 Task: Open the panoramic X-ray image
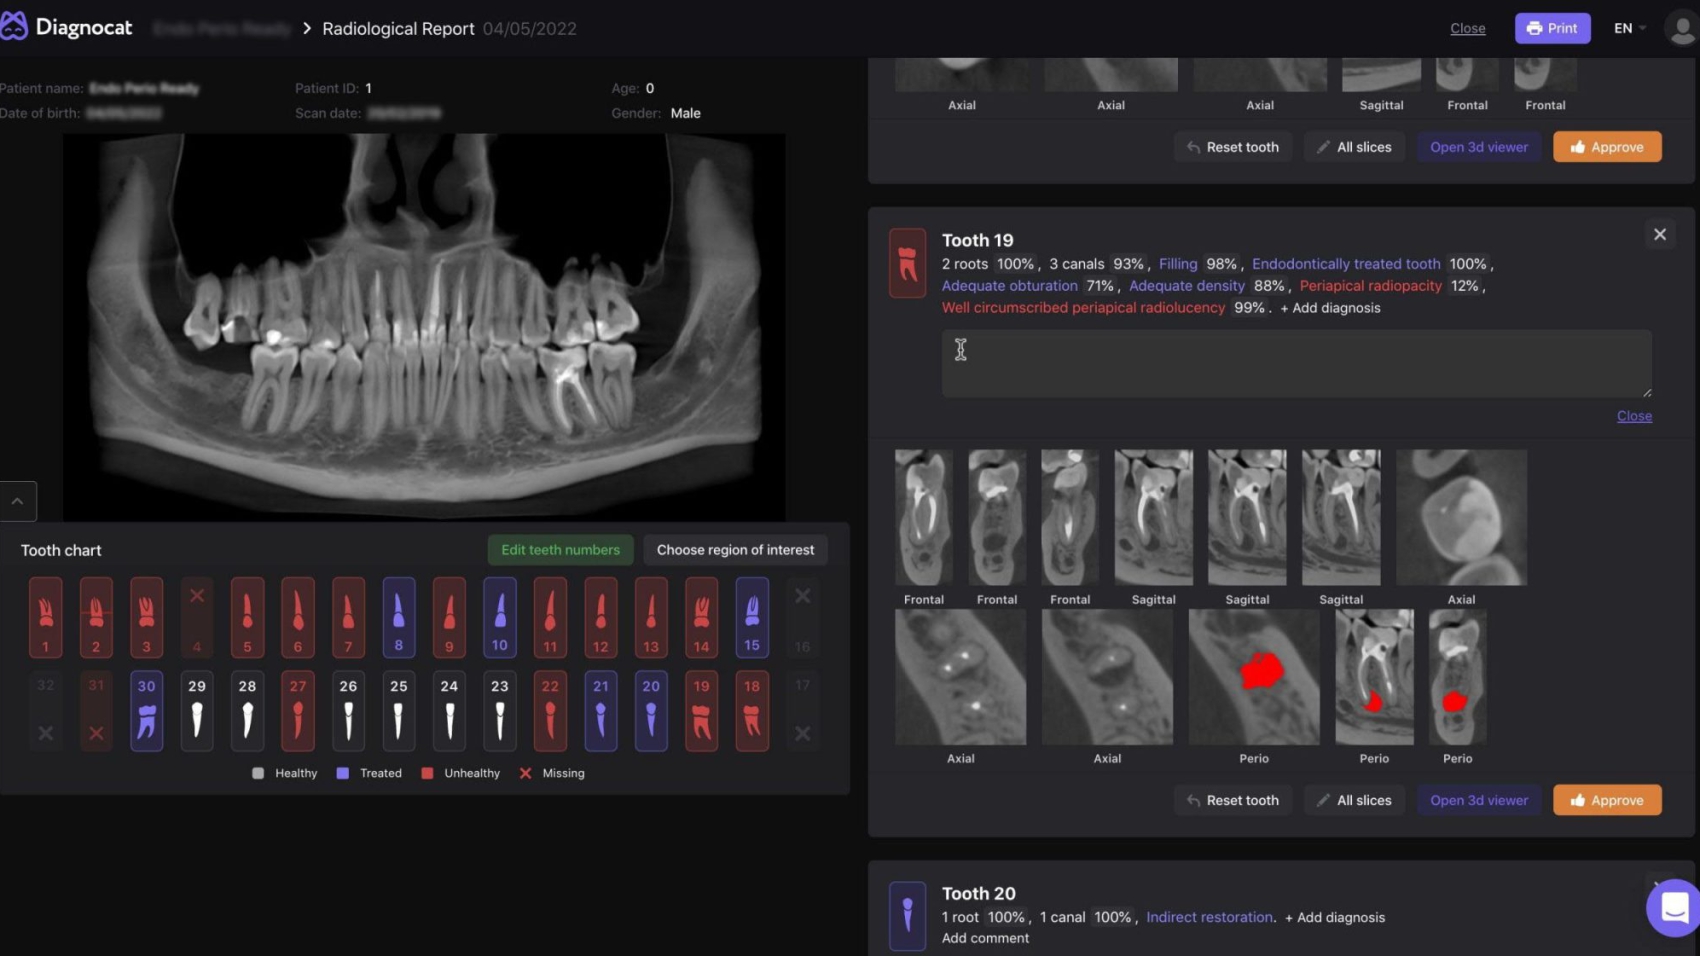pyautogui.click(x=424, y=327)
